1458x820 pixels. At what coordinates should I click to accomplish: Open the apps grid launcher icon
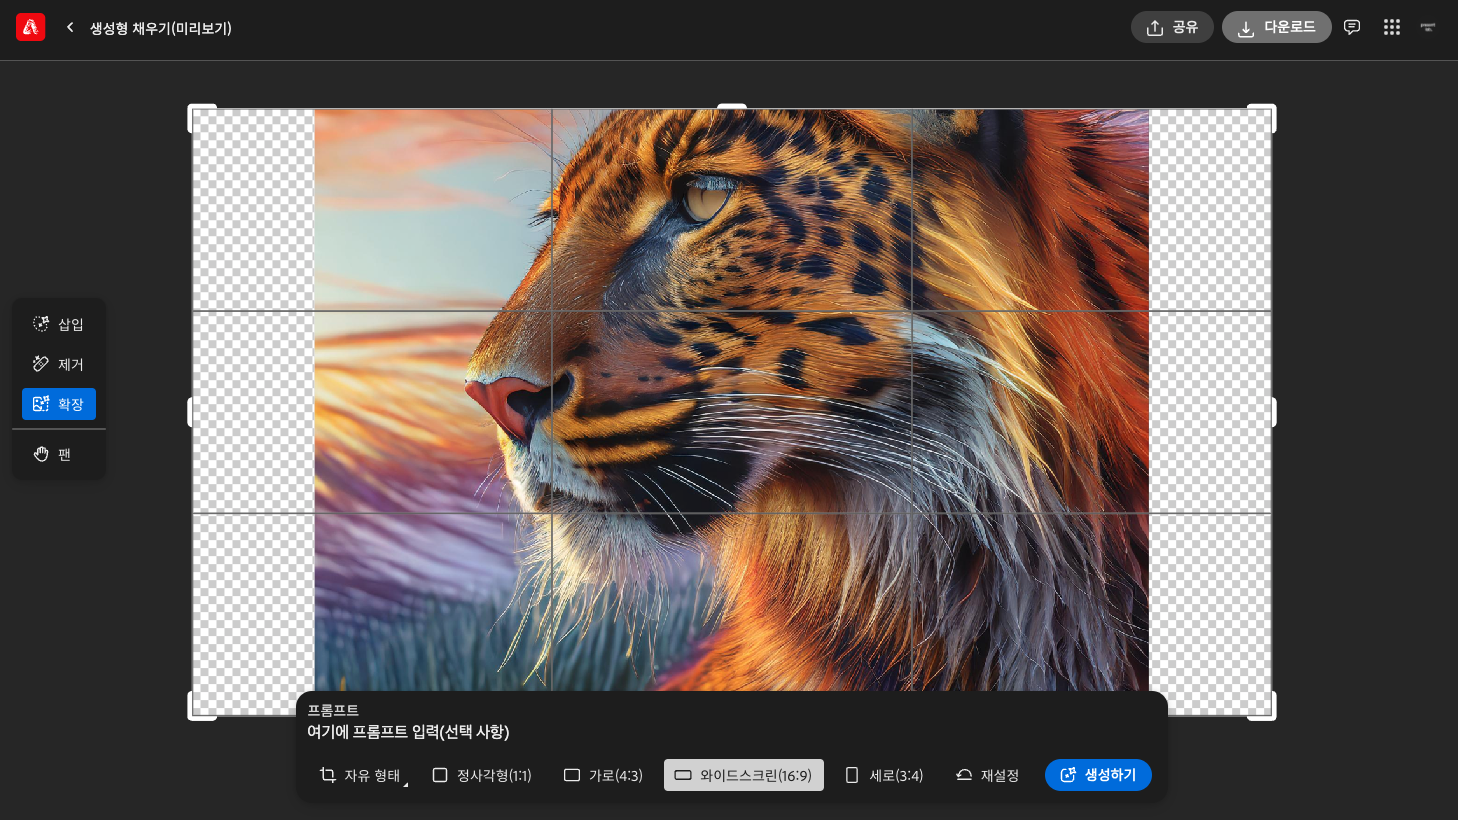point(1392,27)
